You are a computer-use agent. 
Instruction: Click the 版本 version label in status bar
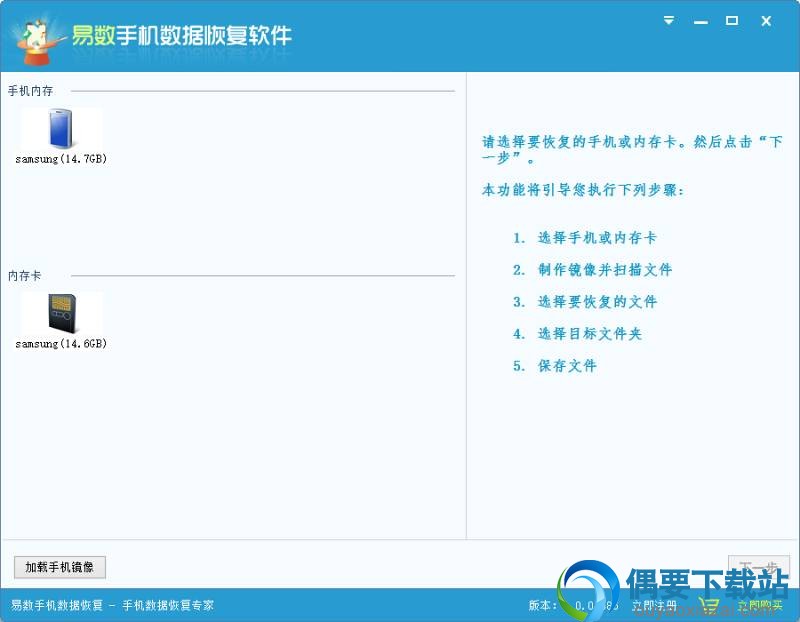(x=542, y=605)
